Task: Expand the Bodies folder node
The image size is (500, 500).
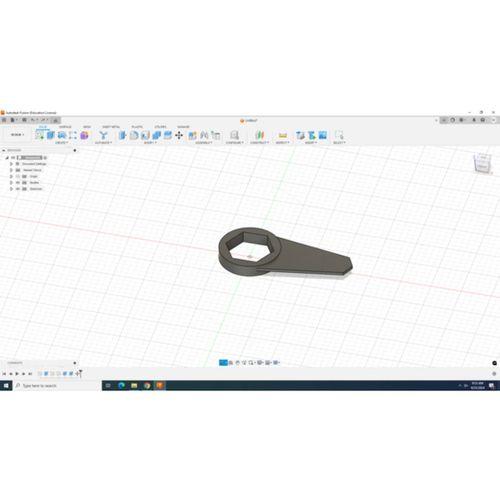Action: tap(11, 183)
